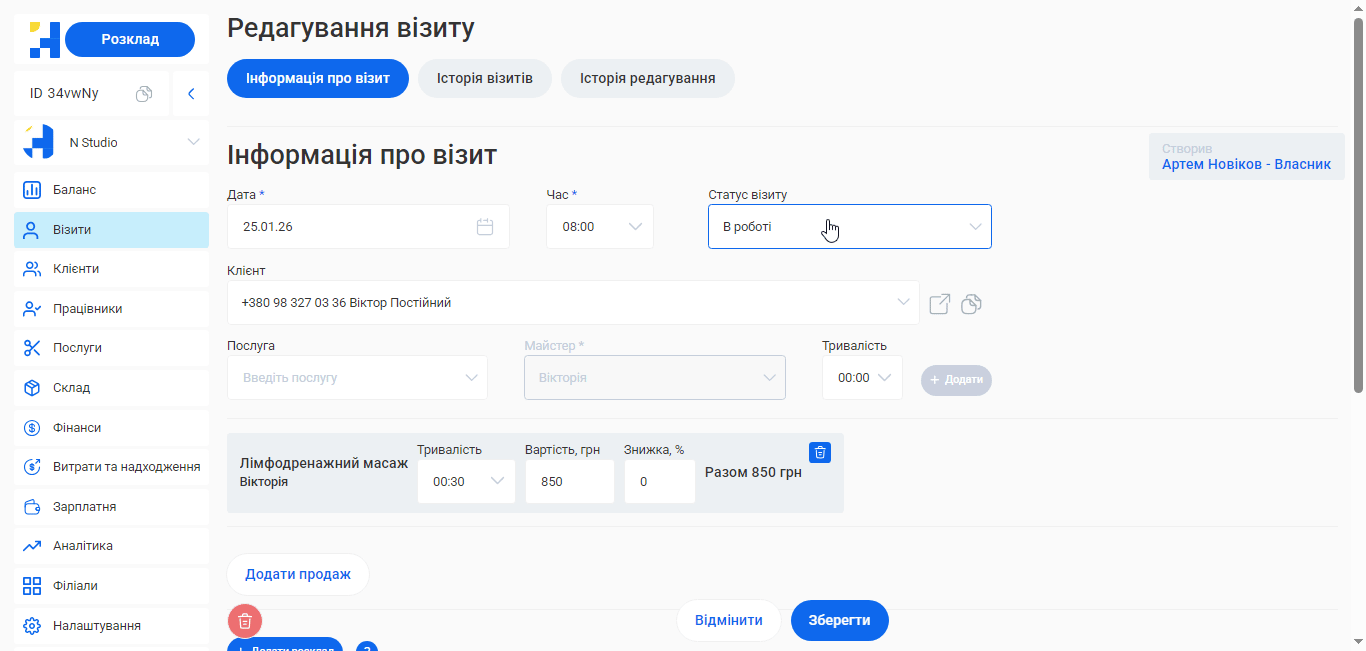Open the client profile in a new window
1366x651 pixels.
click(939, 303)
